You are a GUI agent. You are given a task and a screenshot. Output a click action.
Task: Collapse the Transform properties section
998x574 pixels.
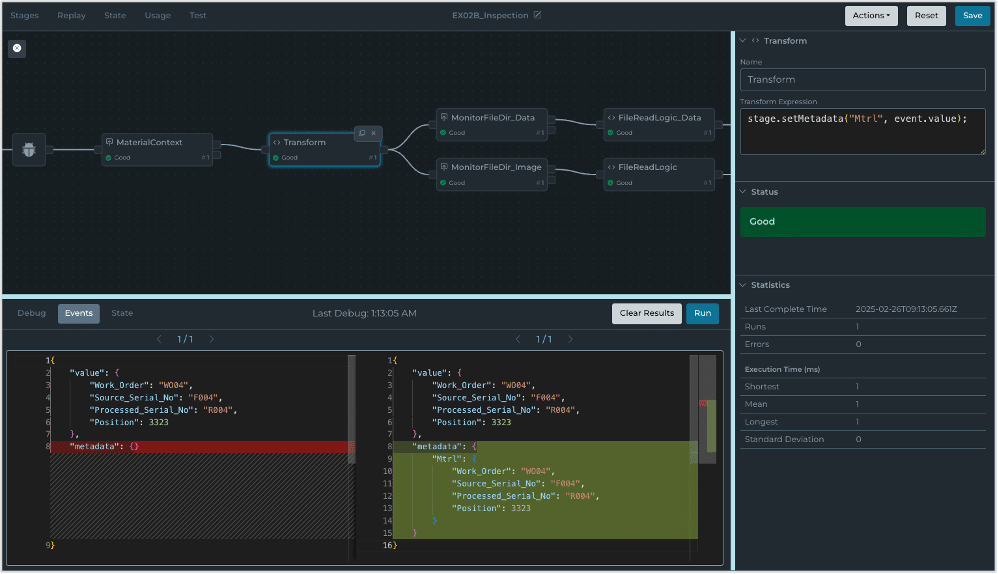coord(743,41)
